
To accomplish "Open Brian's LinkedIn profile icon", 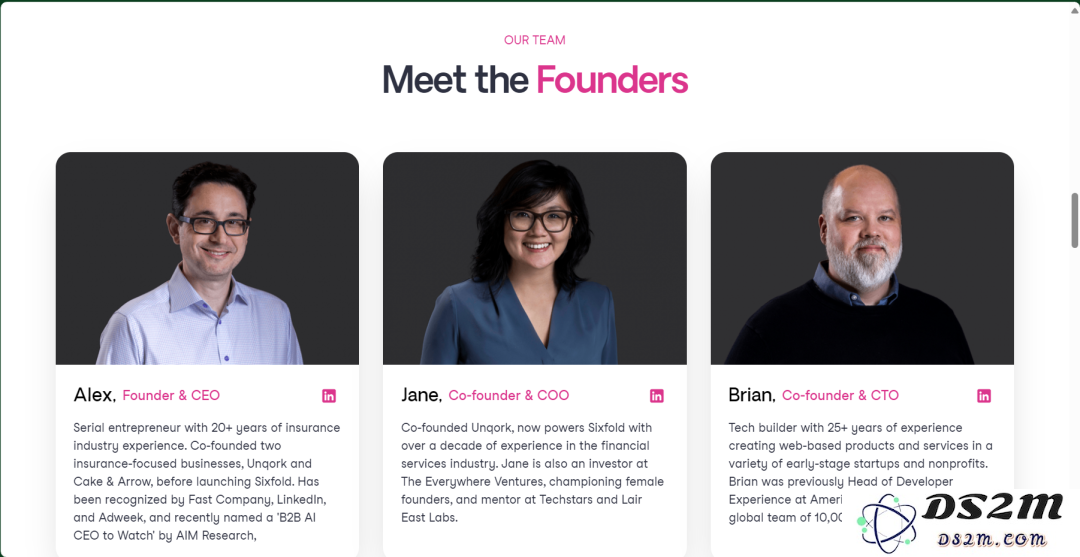I will tap(984, 396).
